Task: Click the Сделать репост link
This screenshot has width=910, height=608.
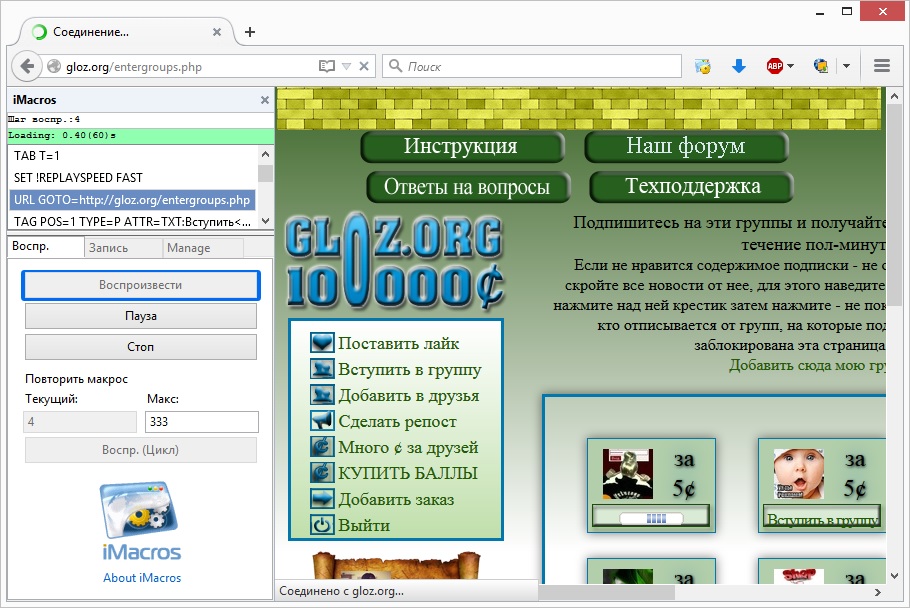Action: pyautogui.click(x=398, y=421)
